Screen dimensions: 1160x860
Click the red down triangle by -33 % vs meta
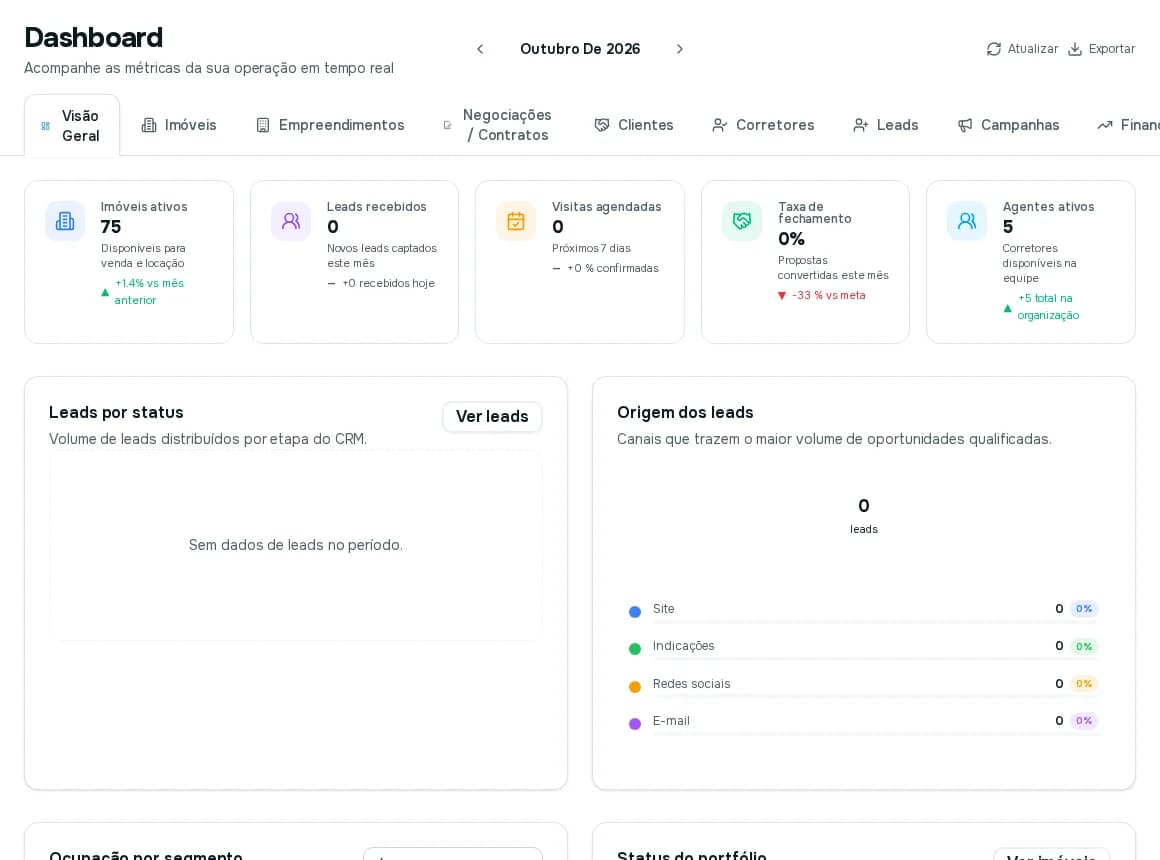click(x=782, y=296)
